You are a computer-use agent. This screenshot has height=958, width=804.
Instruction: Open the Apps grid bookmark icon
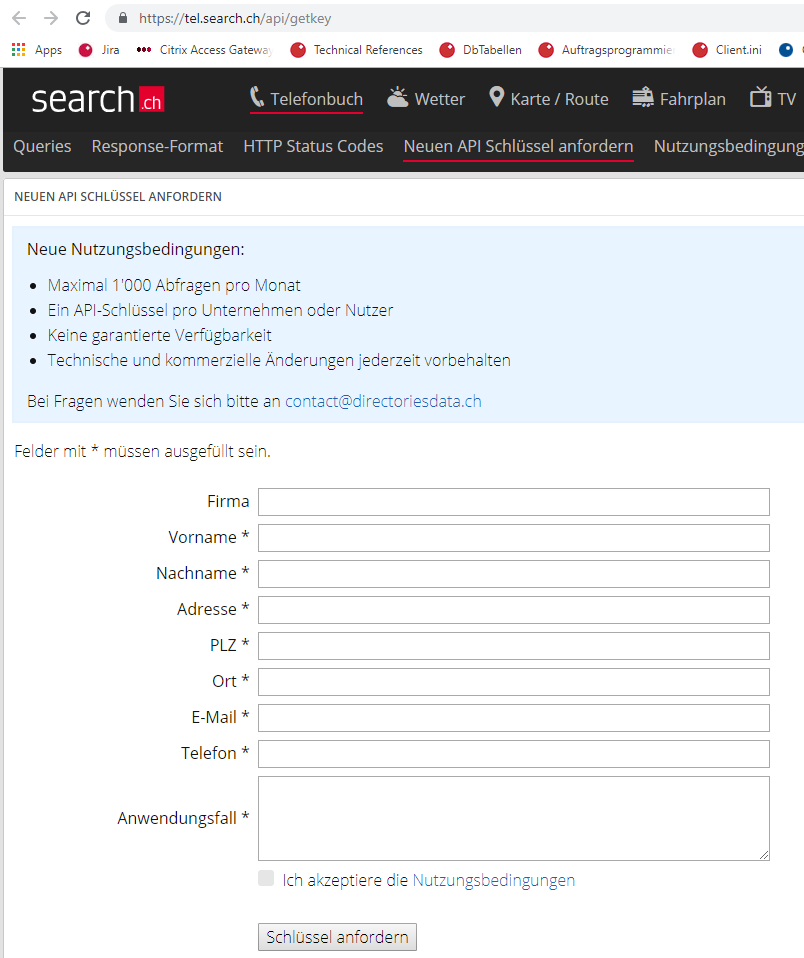19,49
